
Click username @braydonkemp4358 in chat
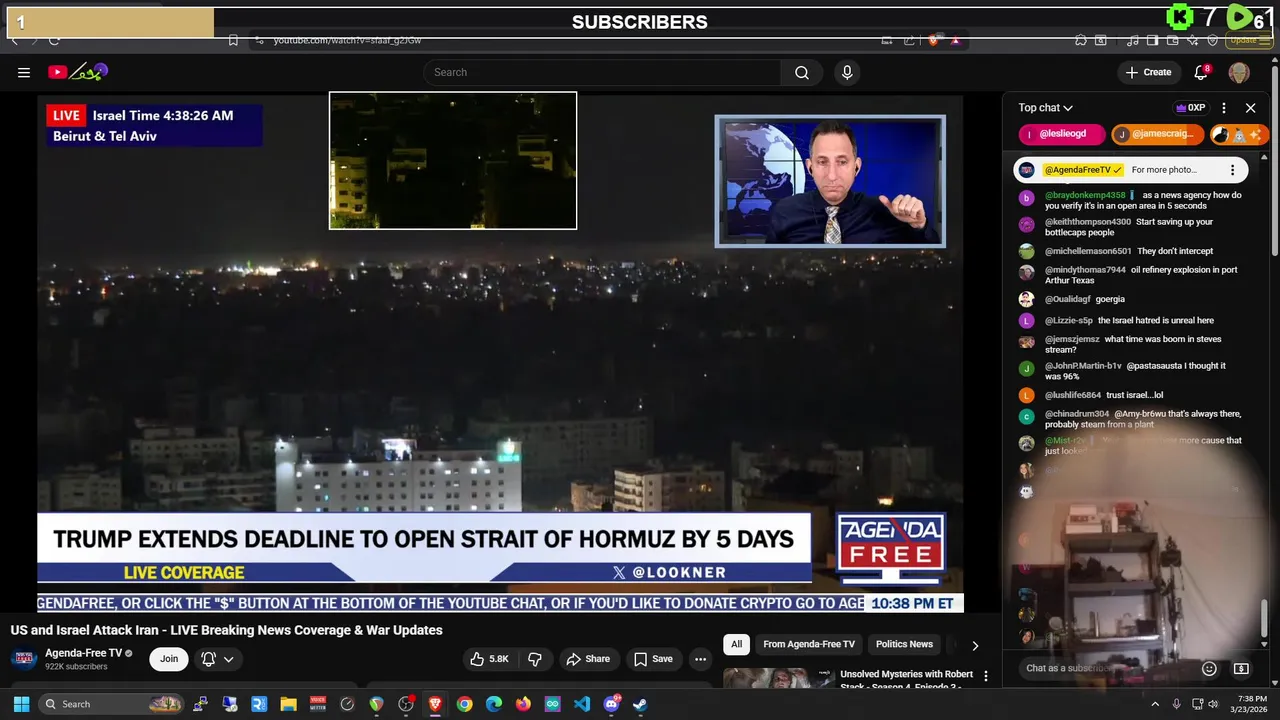(1085, 195)
